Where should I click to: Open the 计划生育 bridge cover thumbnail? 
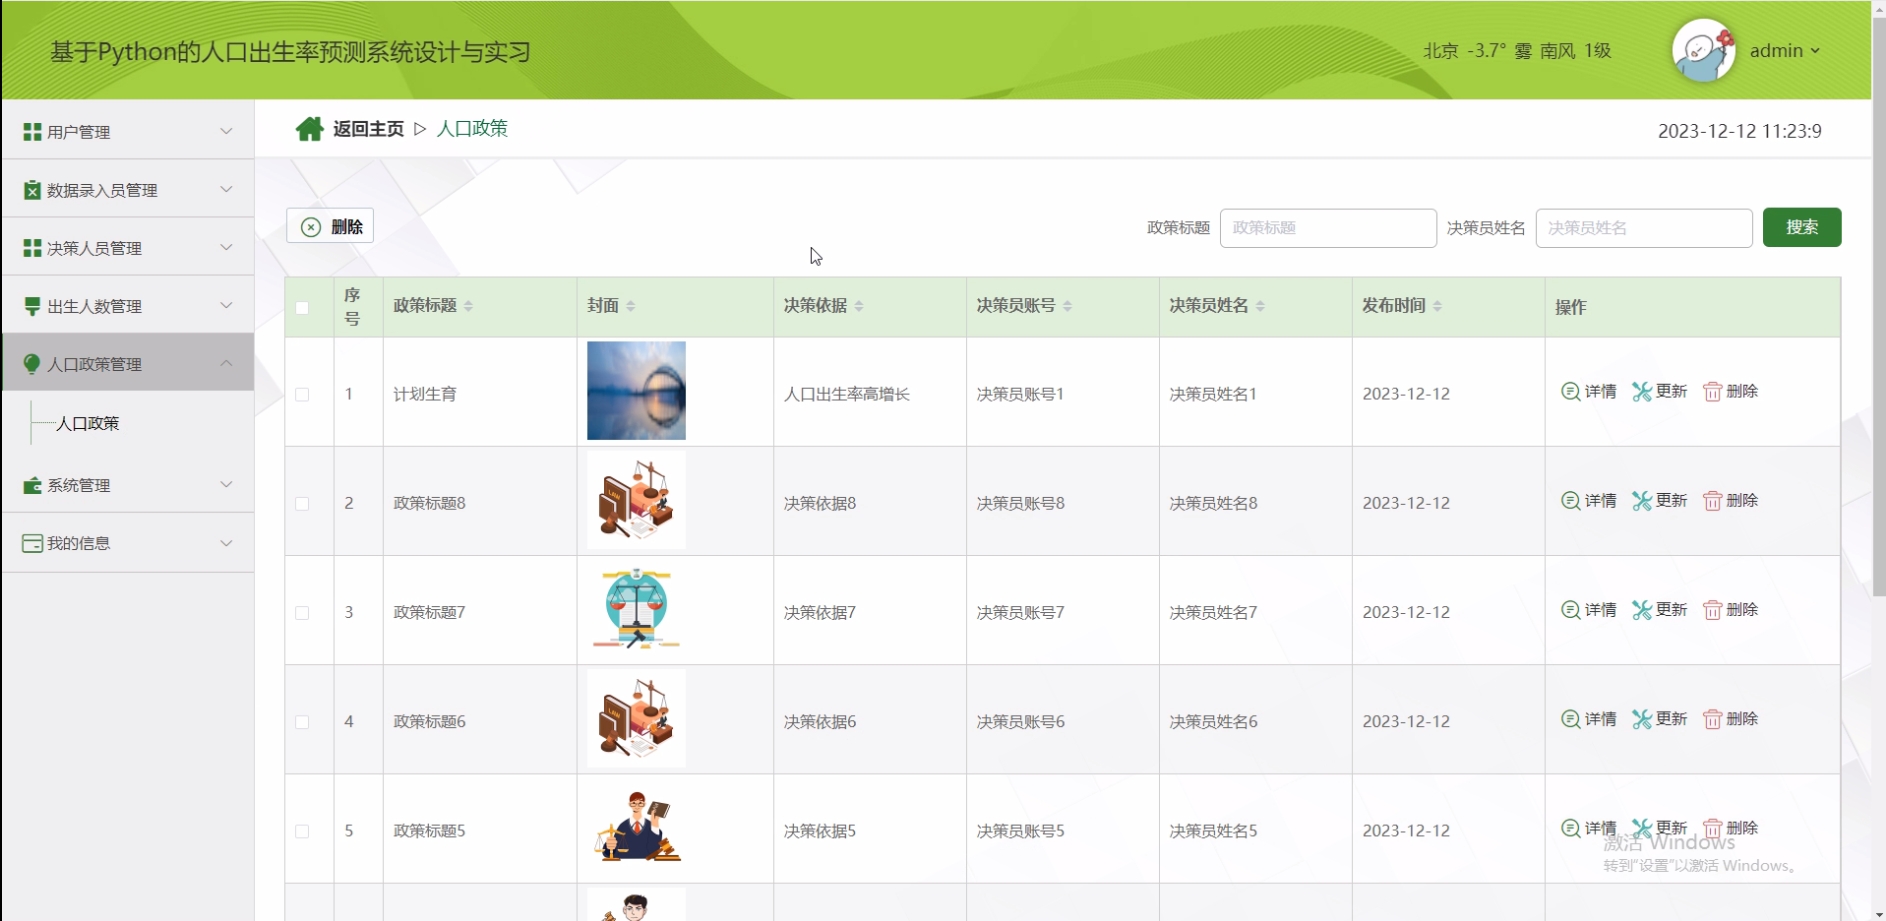[x=636, y=391]
